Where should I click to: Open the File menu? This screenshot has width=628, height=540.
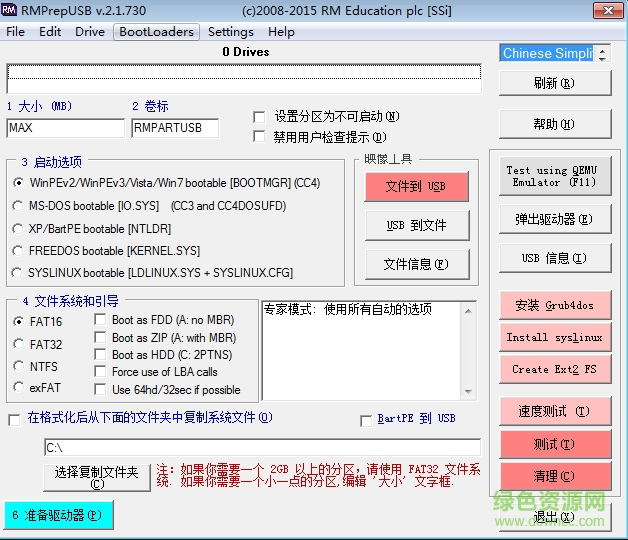pyautogui.click(x=15, y=32)
